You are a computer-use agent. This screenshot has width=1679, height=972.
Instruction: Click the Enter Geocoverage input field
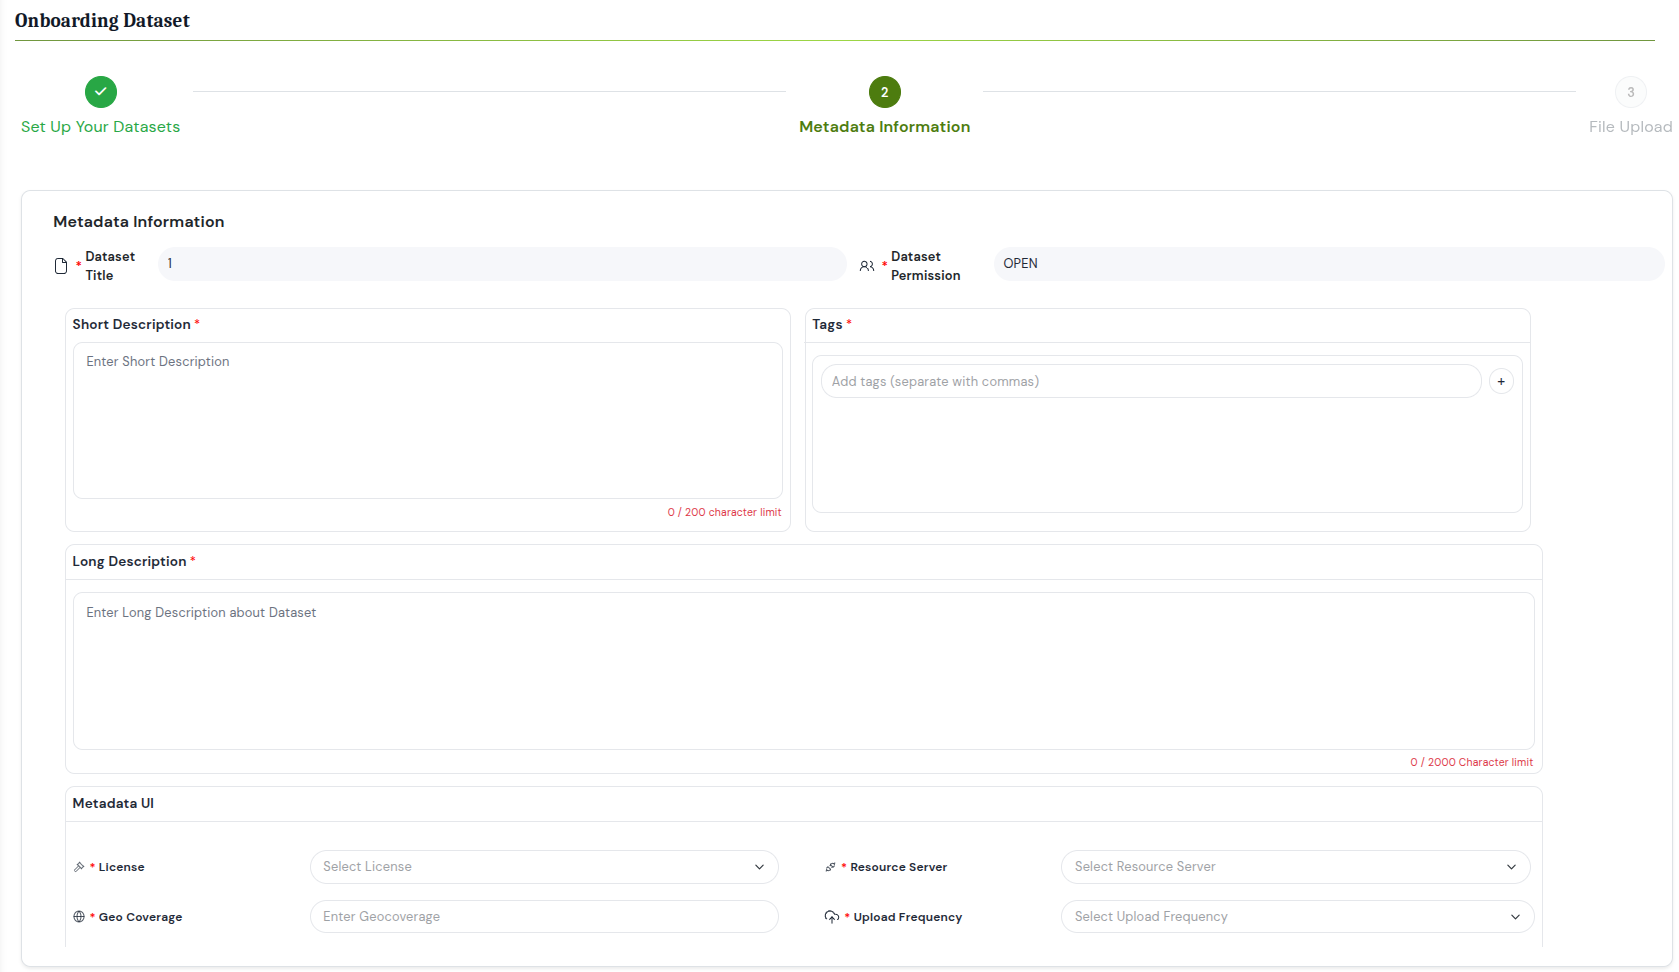pos(544,916)
